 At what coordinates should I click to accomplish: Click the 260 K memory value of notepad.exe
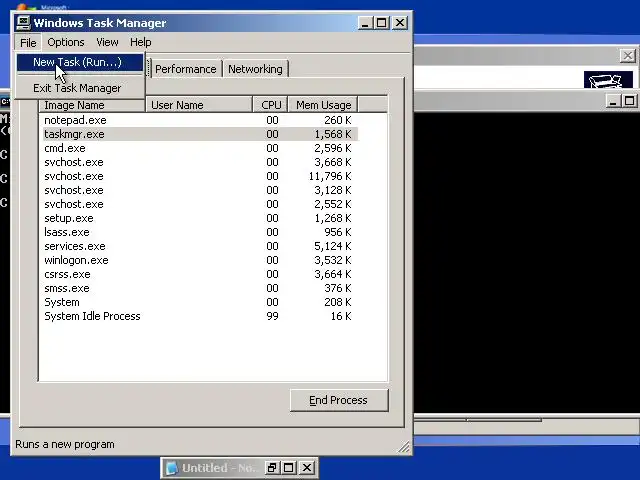pos(338,120)
